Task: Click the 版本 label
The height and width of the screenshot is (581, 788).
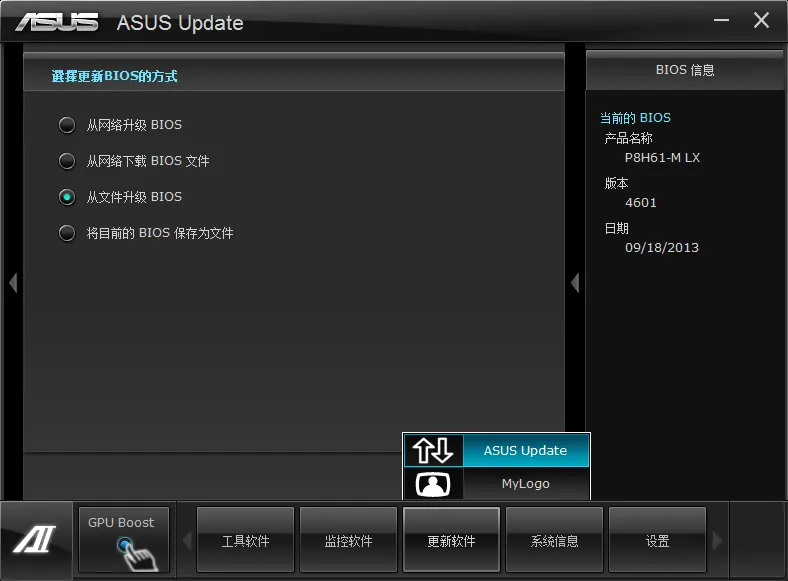Action: pos(616,183)
